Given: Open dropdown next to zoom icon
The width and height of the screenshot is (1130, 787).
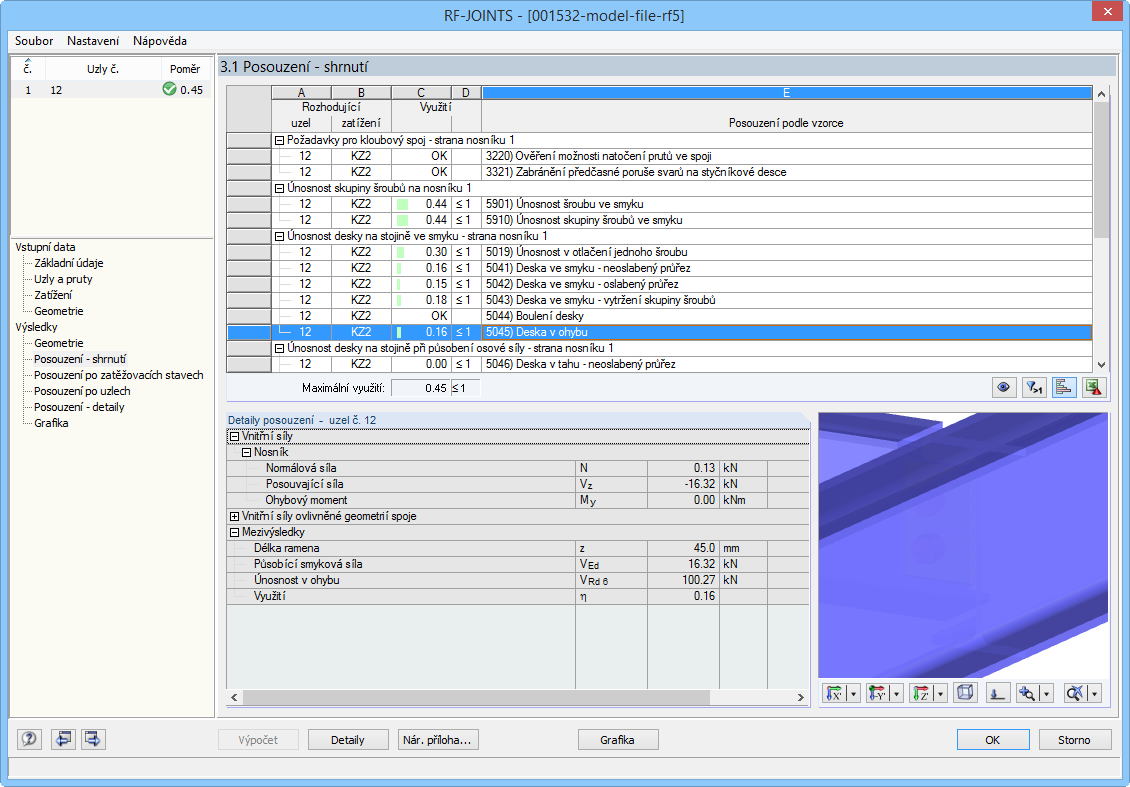Looking at the screenshot, I should (x=1047, y=694).
